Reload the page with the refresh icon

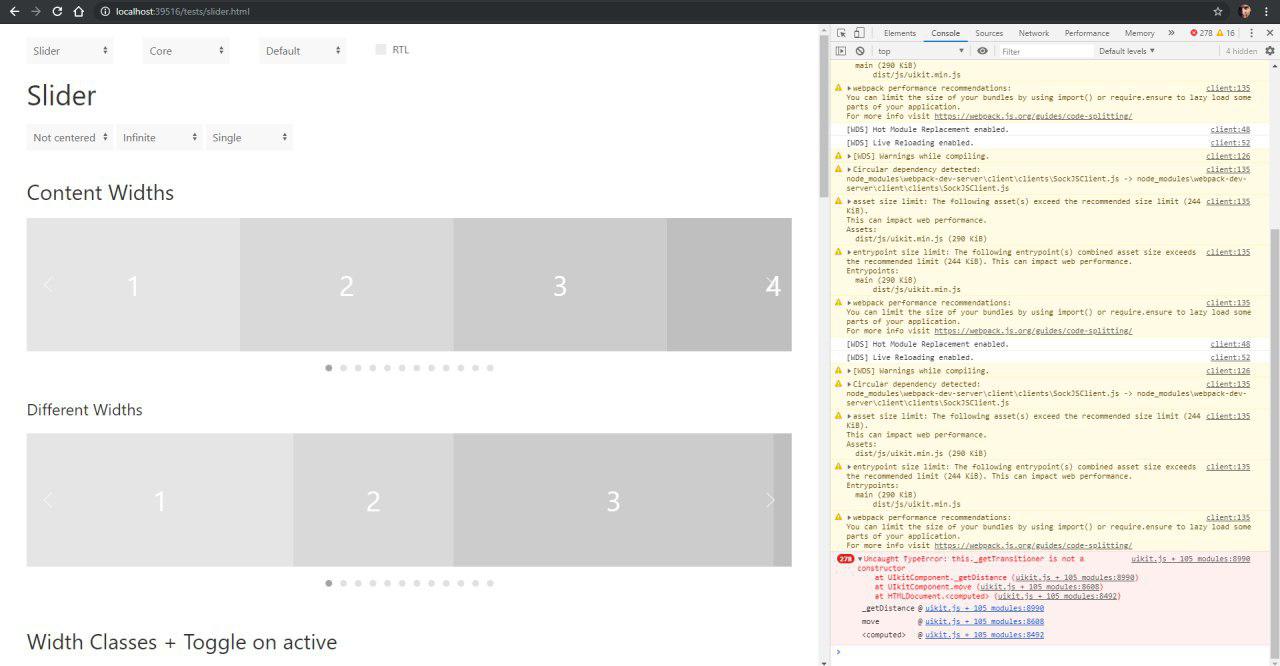pos(58,12)
